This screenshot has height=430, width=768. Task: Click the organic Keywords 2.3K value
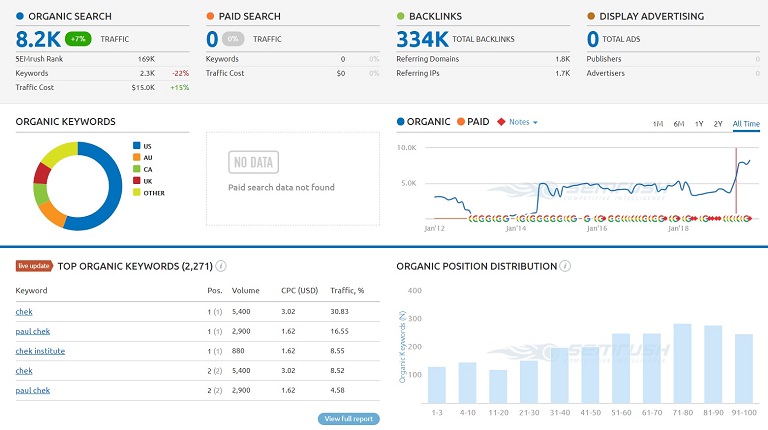tap(147, 73)
